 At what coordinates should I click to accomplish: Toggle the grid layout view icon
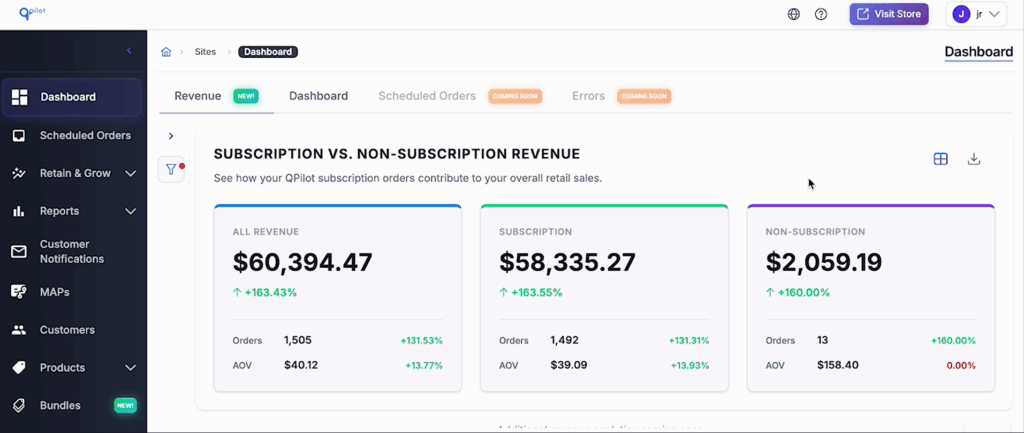[940, 159]
